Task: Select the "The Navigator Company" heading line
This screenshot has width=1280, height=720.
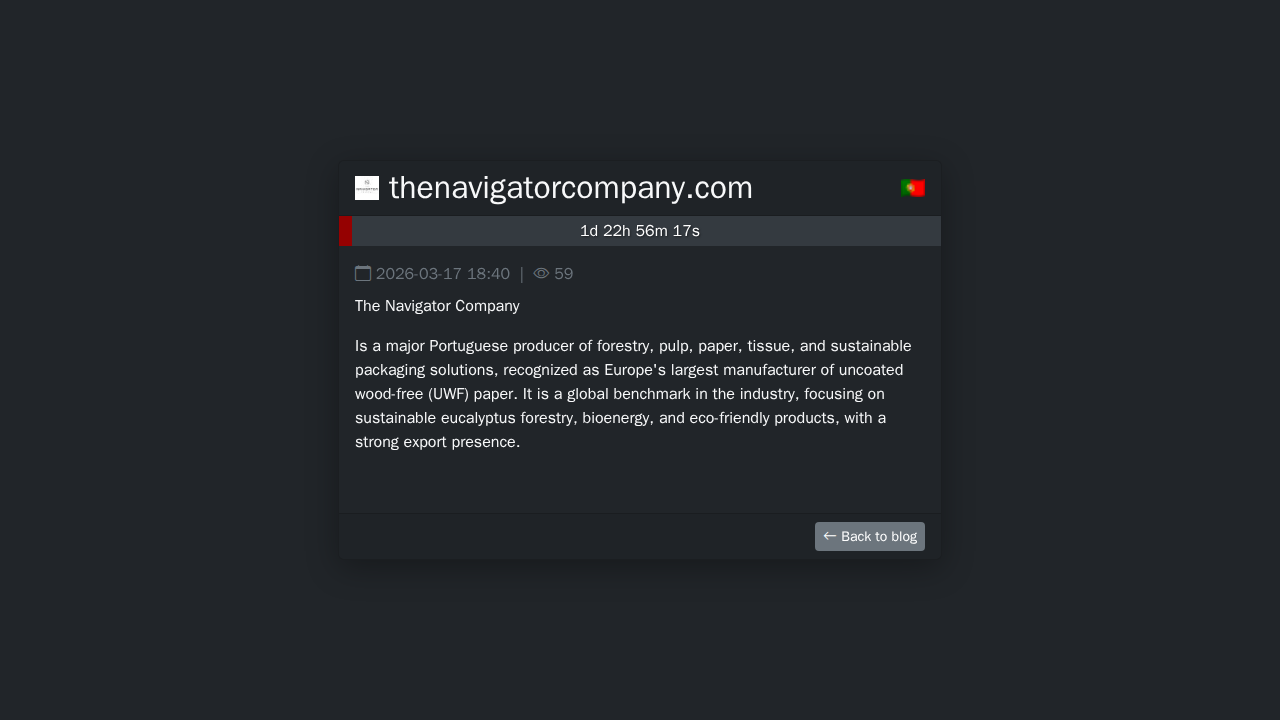Action: pos(437,306)
